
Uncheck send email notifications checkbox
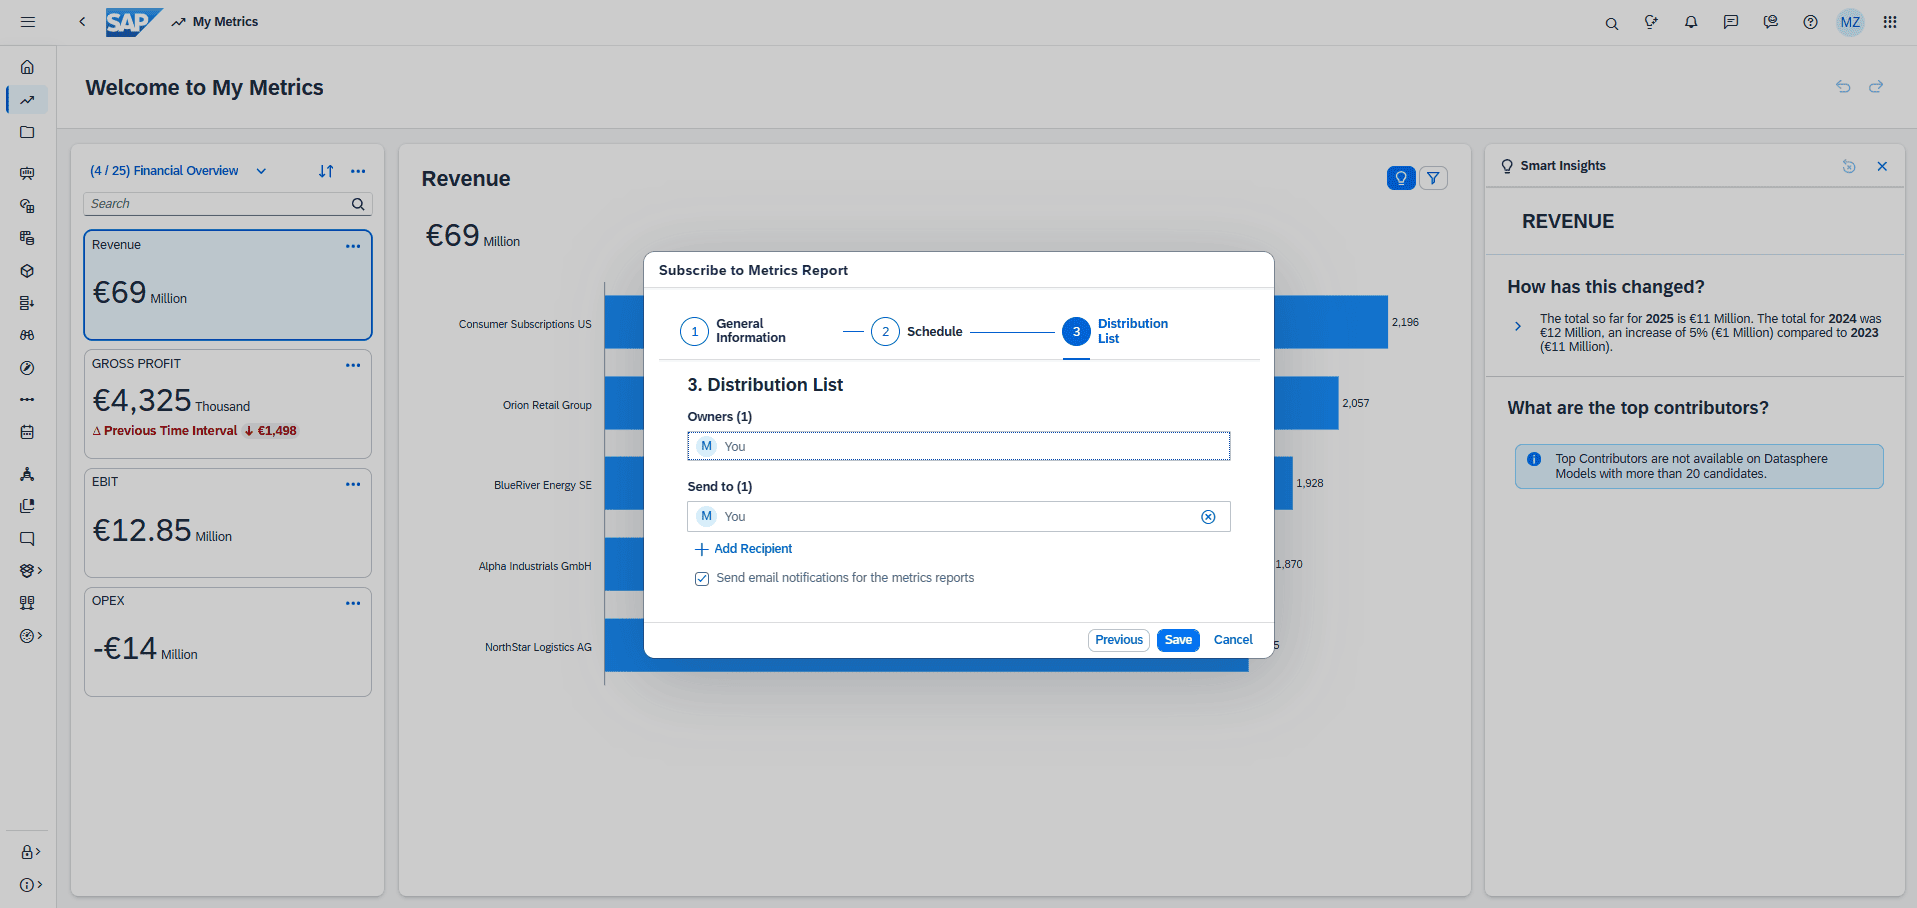[x=702, y=579]
